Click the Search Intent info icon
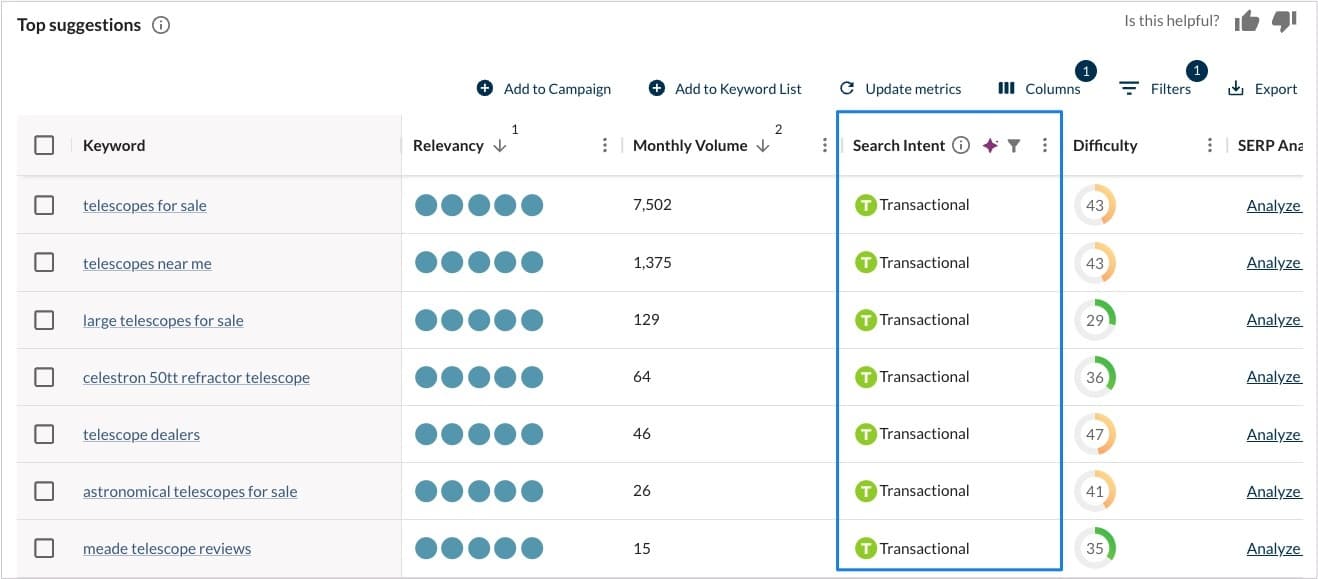The width and height of the screenshot is (1318, 579). click(x=961, y=145)
